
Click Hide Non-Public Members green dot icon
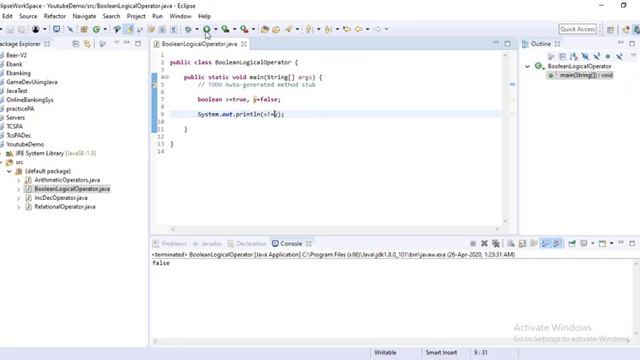tap(608, 56)
